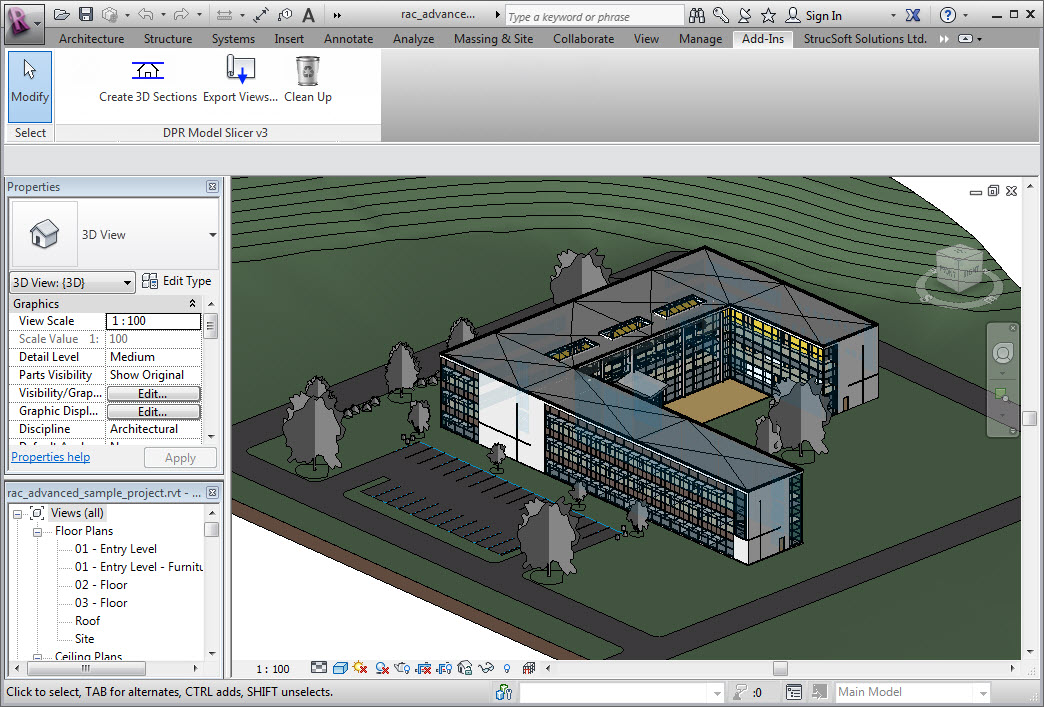Viewport: 1044px width, 707px height.
Task: Click the Create 3D Sections icon
Action: click(x=147, y=71)
